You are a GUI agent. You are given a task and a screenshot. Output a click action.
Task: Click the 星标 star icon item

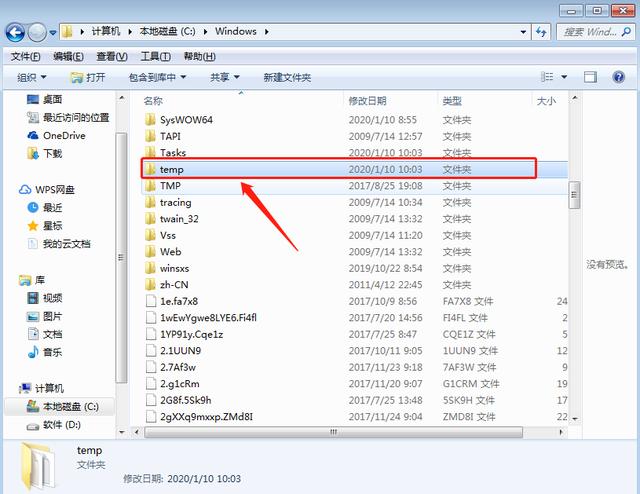tap(33, 226)
